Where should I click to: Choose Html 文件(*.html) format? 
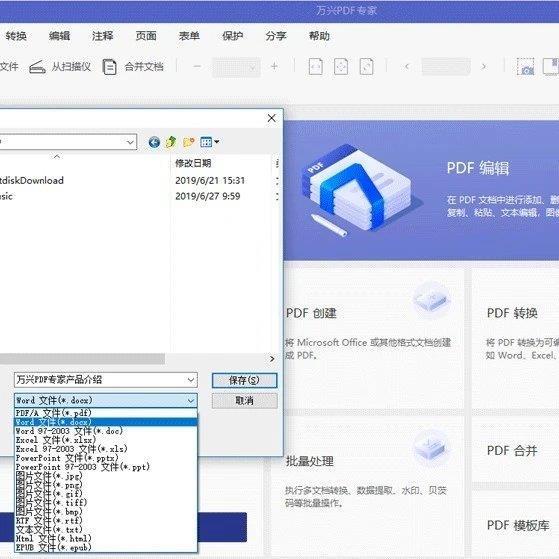click(x=106, y=538)
